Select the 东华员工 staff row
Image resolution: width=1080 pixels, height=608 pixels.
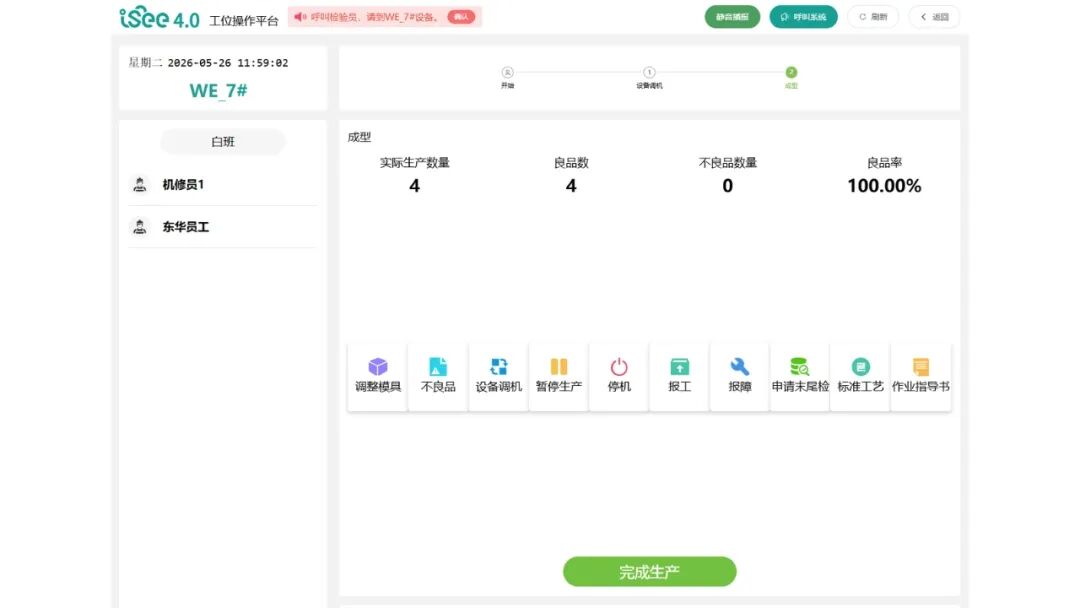(x=222, y=227)
